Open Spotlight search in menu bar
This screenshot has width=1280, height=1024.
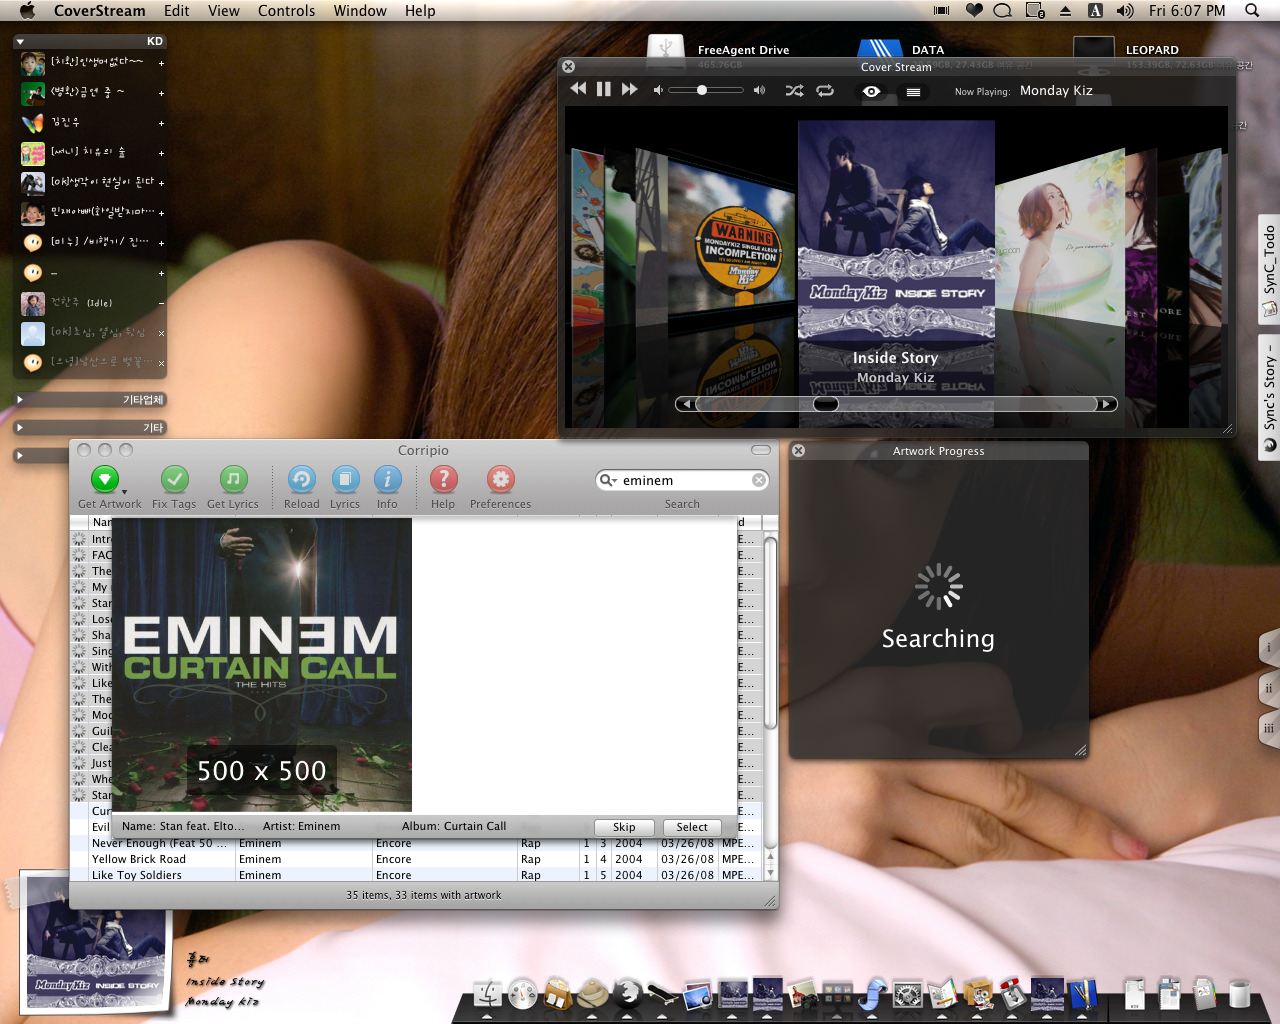tap(1252, 11)
